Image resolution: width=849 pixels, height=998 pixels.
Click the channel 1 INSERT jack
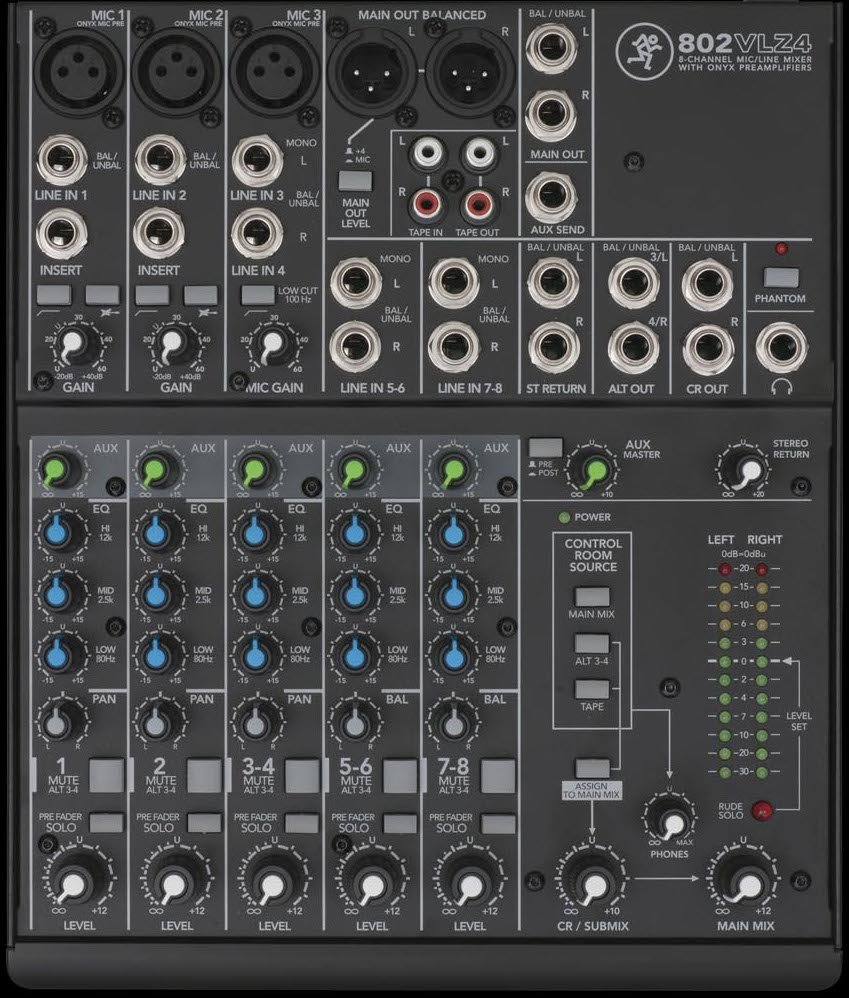(x=62, y=232)
